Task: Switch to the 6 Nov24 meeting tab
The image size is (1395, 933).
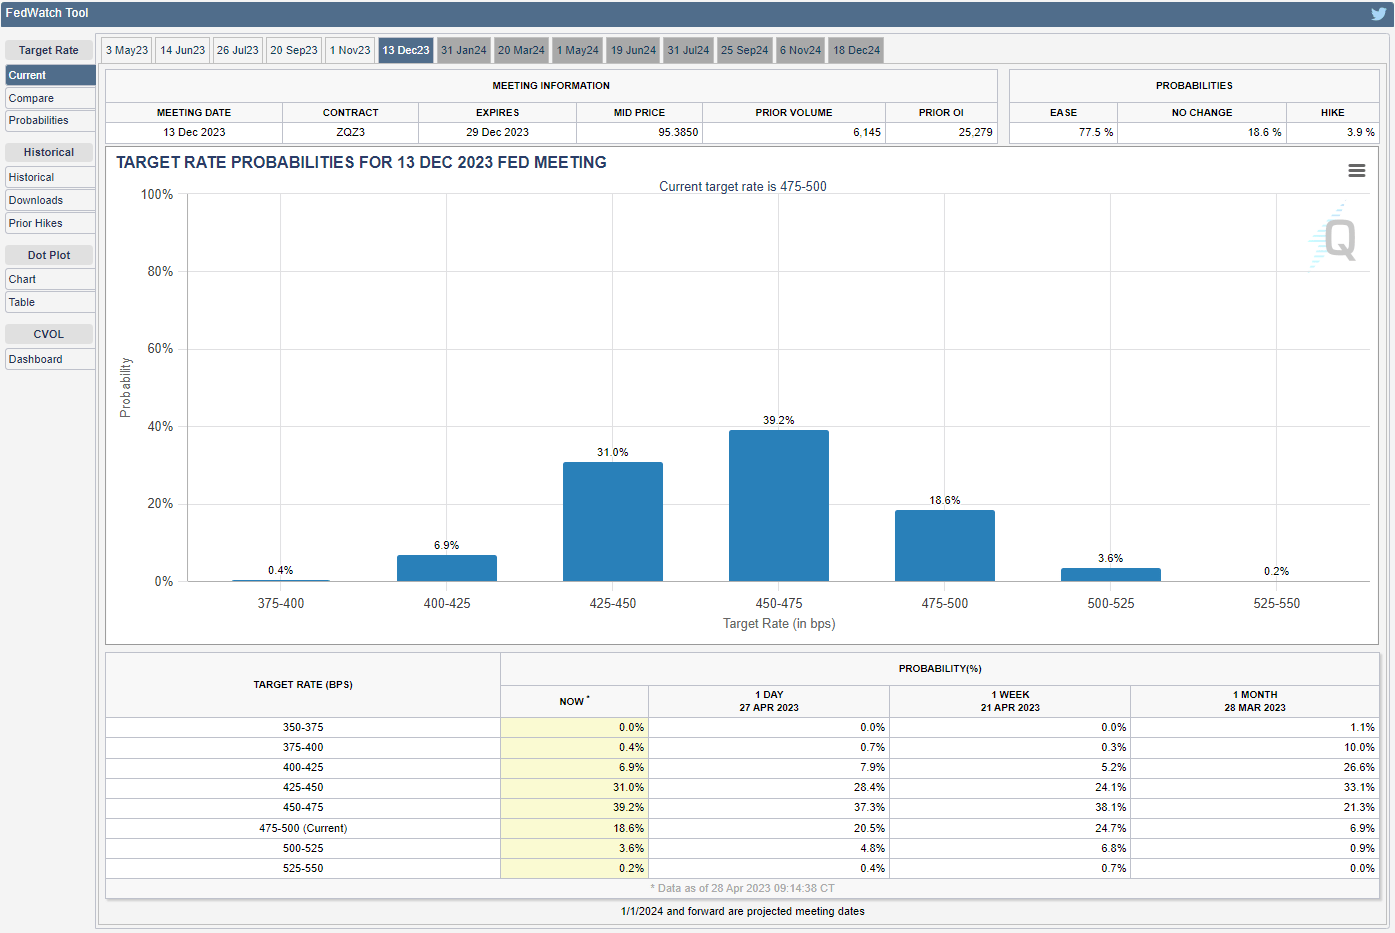Action: click(x=801, y=50)
